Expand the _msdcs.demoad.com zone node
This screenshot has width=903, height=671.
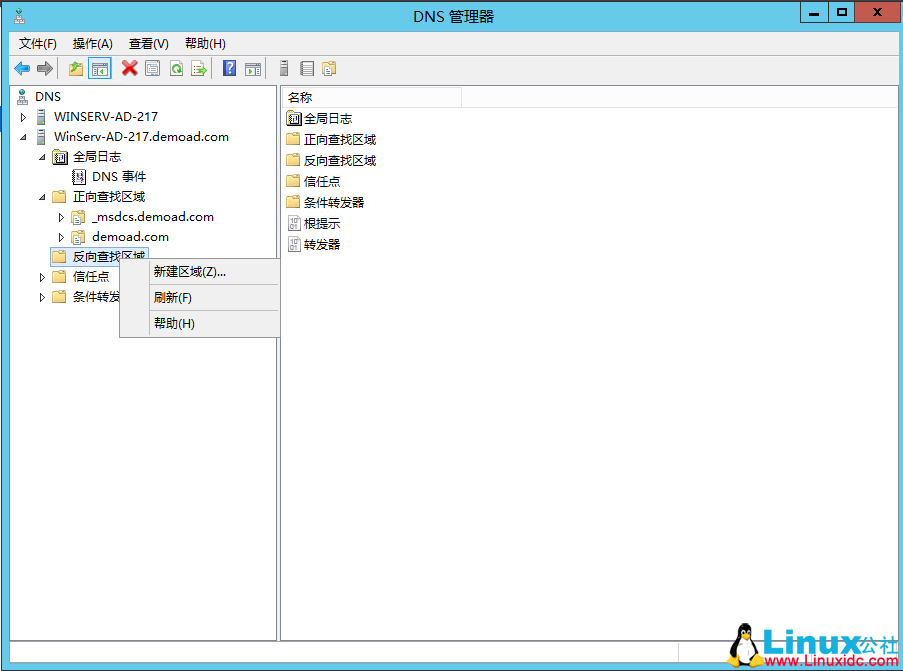pyautogui.click(x=61, y=216)
